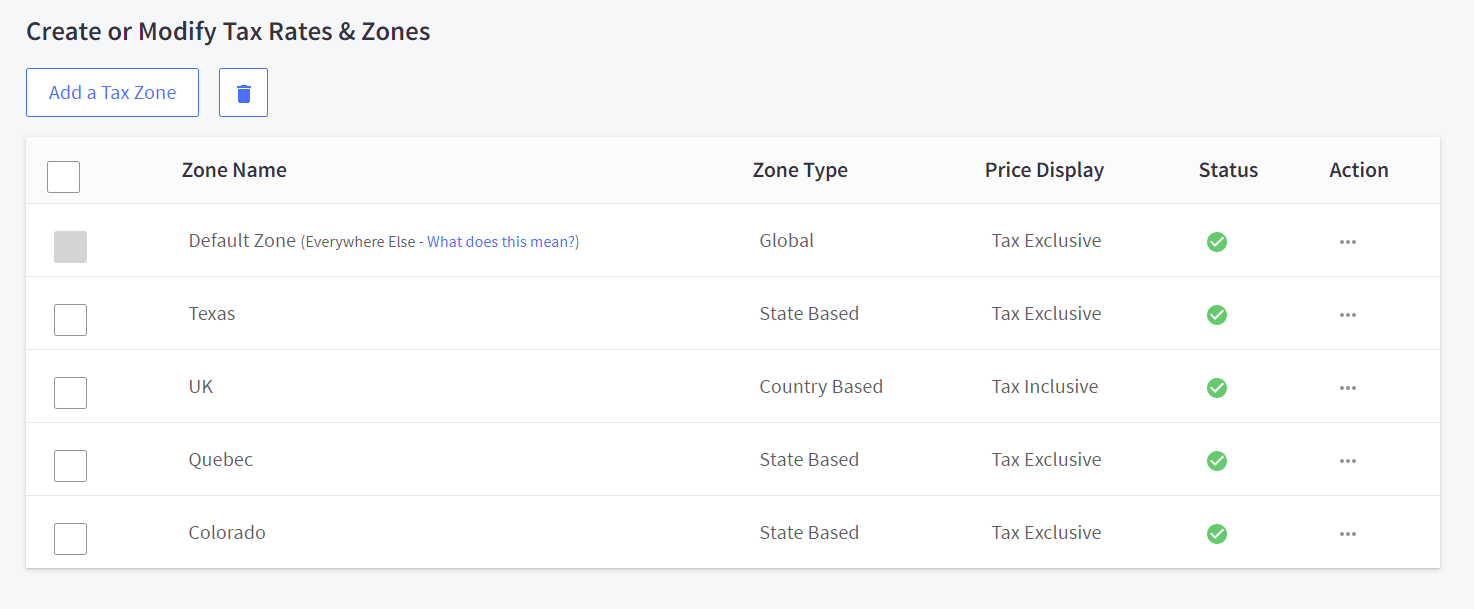Select the UK zone name
This screenshot has width=1474, height=609.
(x=200, y=386)
